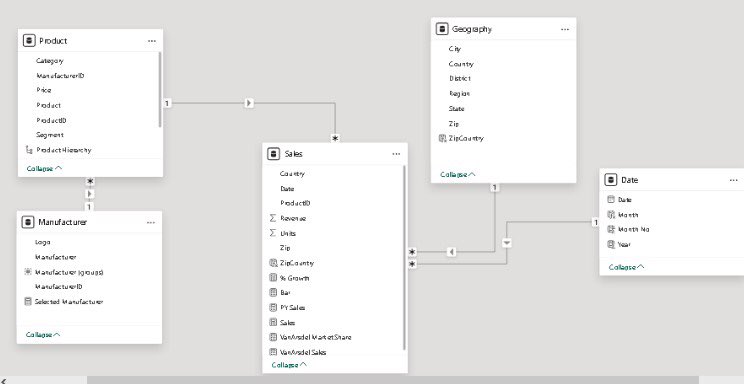Select the Manufacturer to Product relationship arrow
This screenshot has width=744, height=384.
coord(89,194)
